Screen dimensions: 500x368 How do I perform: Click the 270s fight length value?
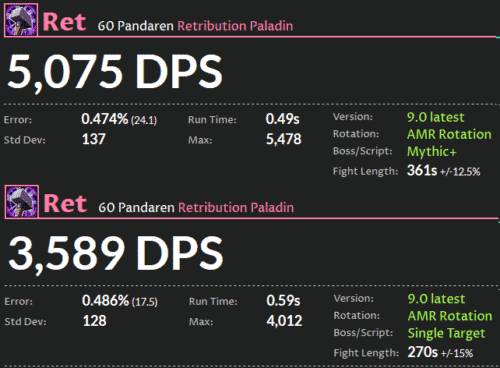pyautogui.click(x=423, y=352)
